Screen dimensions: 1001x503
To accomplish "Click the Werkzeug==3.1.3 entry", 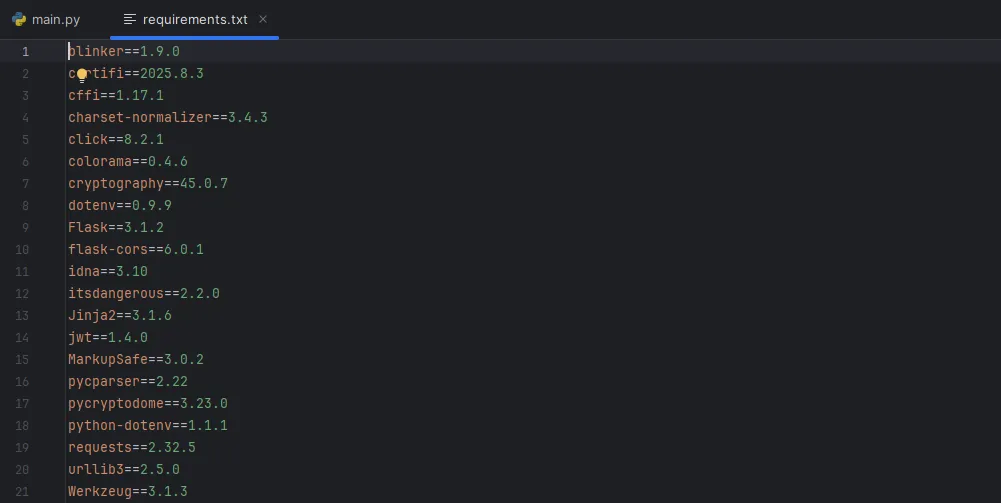I will 127,492.
